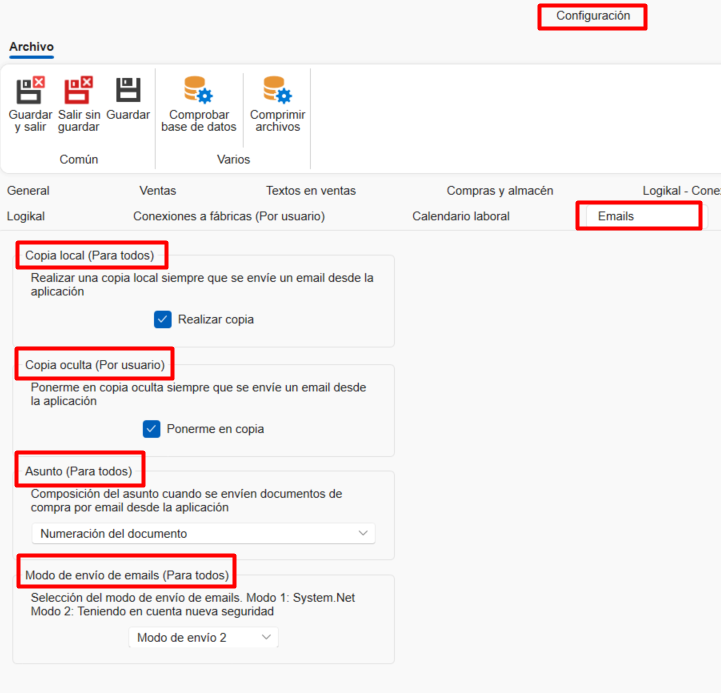Click the Realizar una copia local description
The width and height of the screenshot is (721, 693).
(202, 285)
